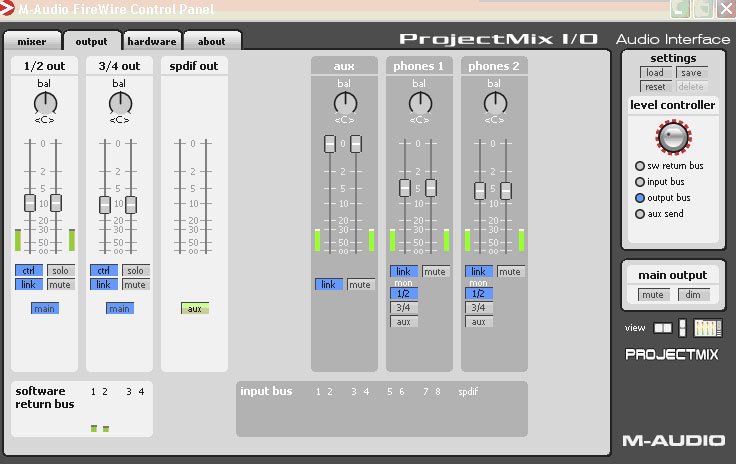Screen dimensions: 736x464
Task: Reset the settings
Action: pos(655,86)
